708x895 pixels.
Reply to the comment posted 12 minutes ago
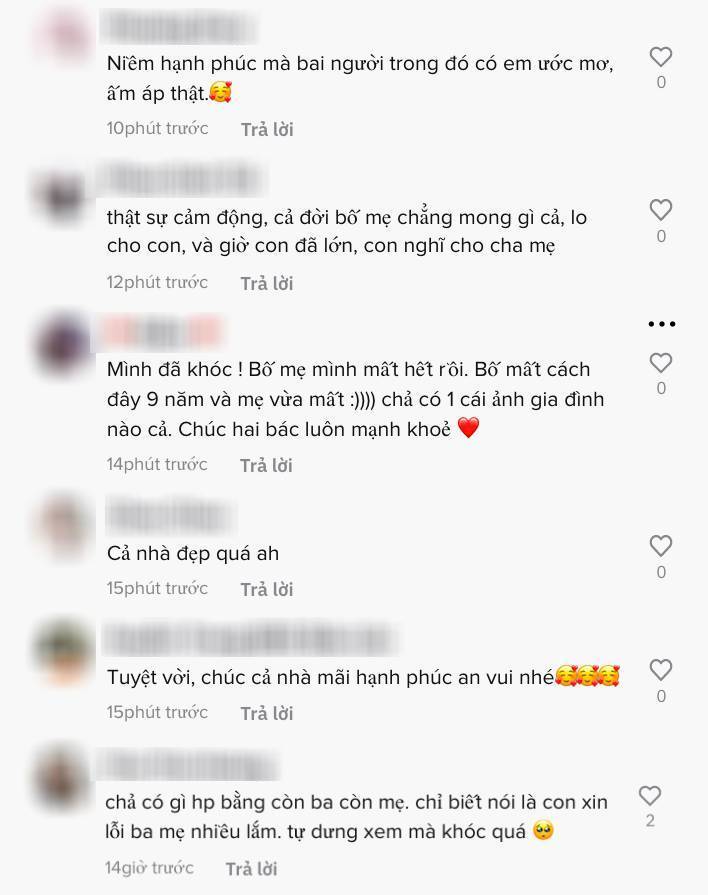click(x=267, y=283)
